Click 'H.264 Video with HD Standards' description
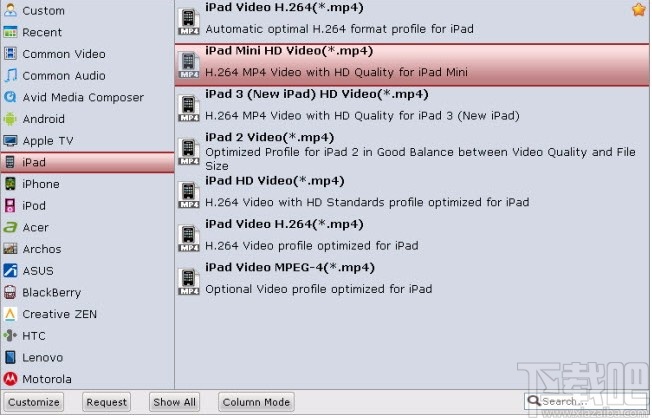 tap(367, 202)
